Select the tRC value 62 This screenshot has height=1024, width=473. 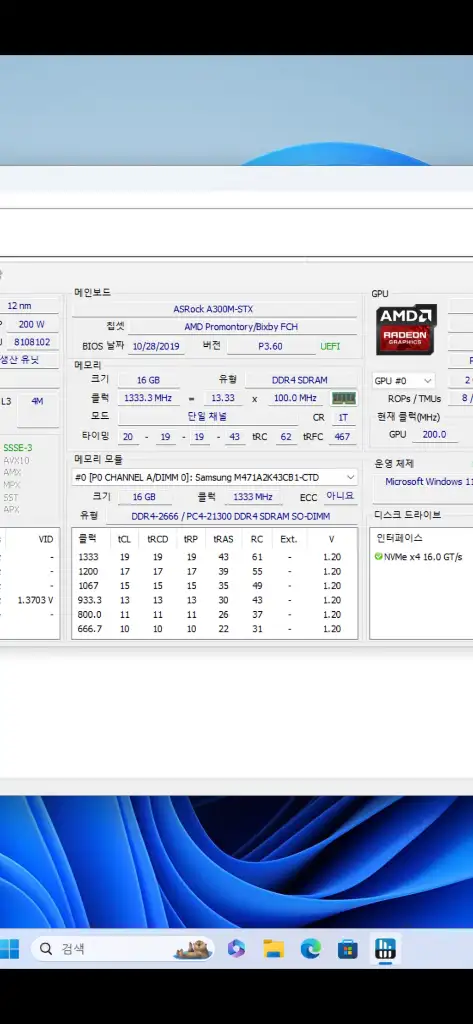click(x=285, y=436)
